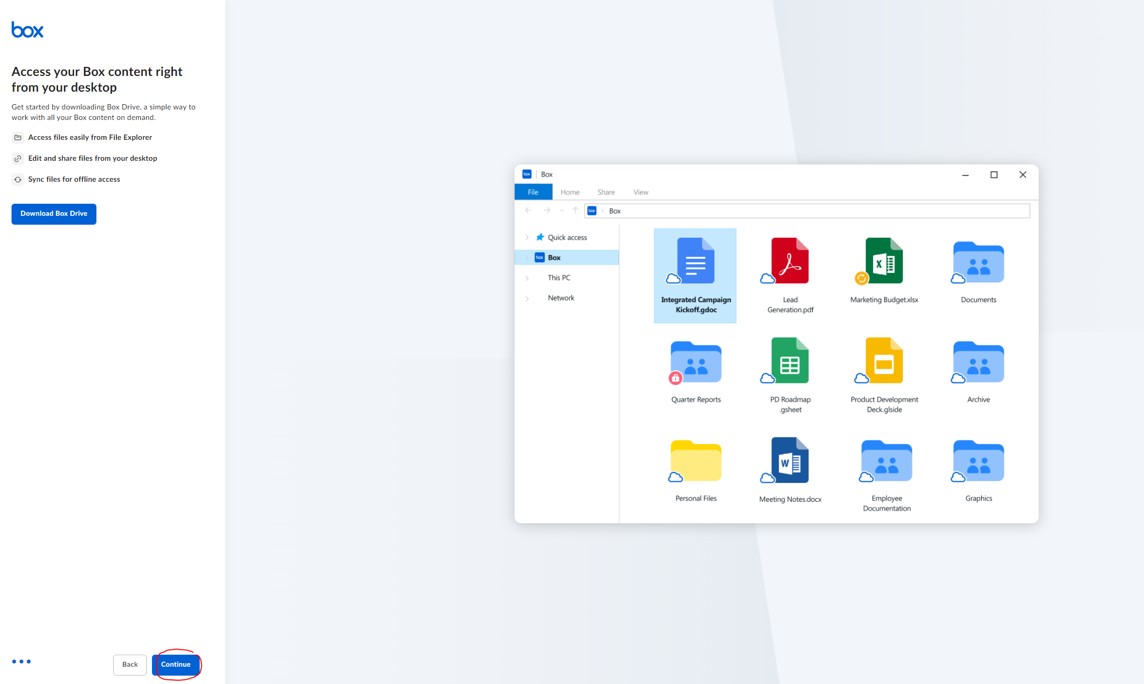Select Quick access in the navigation pane

567,238
